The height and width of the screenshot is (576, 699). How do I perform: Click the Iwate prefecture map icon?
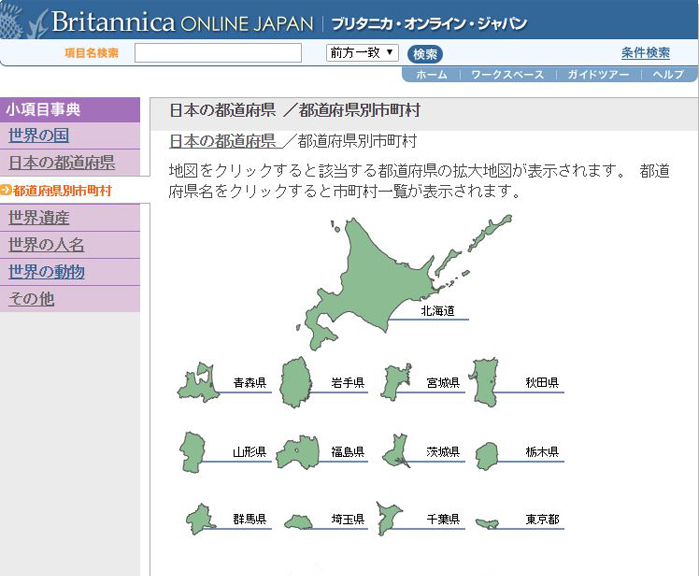coord(296,383)
